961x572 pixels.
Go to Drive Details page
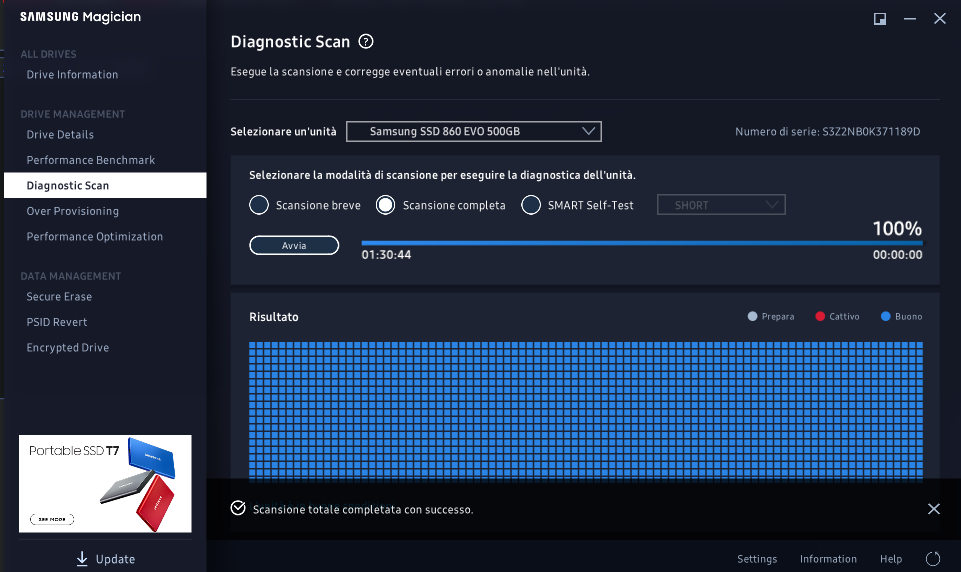[x=60, y=135]
